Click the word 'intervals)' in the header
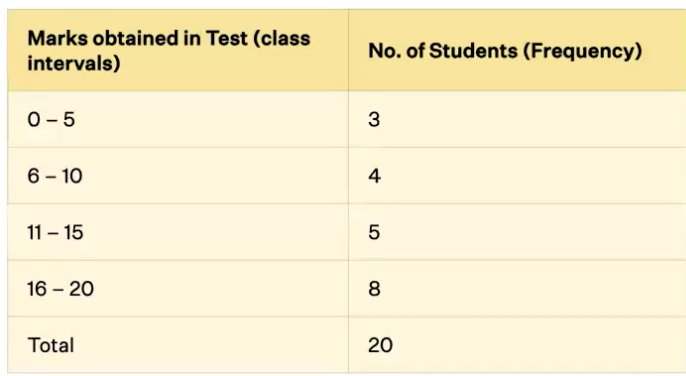Viewport: 686px width, 376px height. (74, 63)
